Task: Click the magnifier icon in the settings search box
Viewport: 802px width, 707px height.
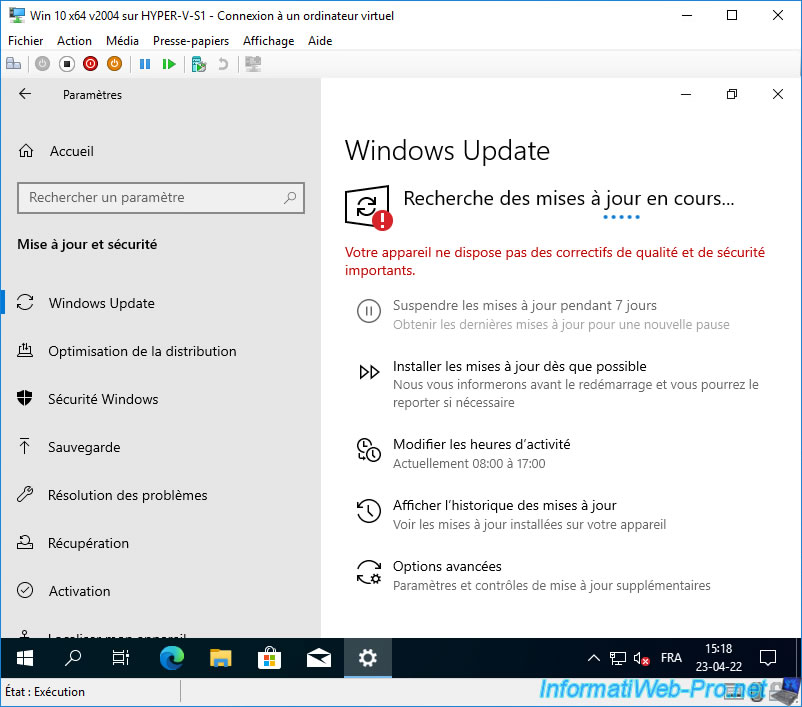Action: 290,197
